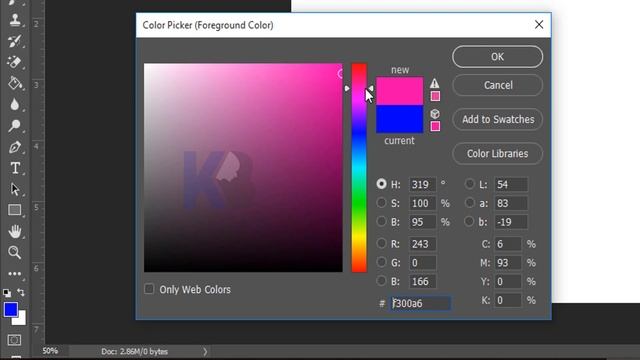This screenshot has width=640, height=360.
Task: Expand the status bar info arrow
Action: pos(205,351)
